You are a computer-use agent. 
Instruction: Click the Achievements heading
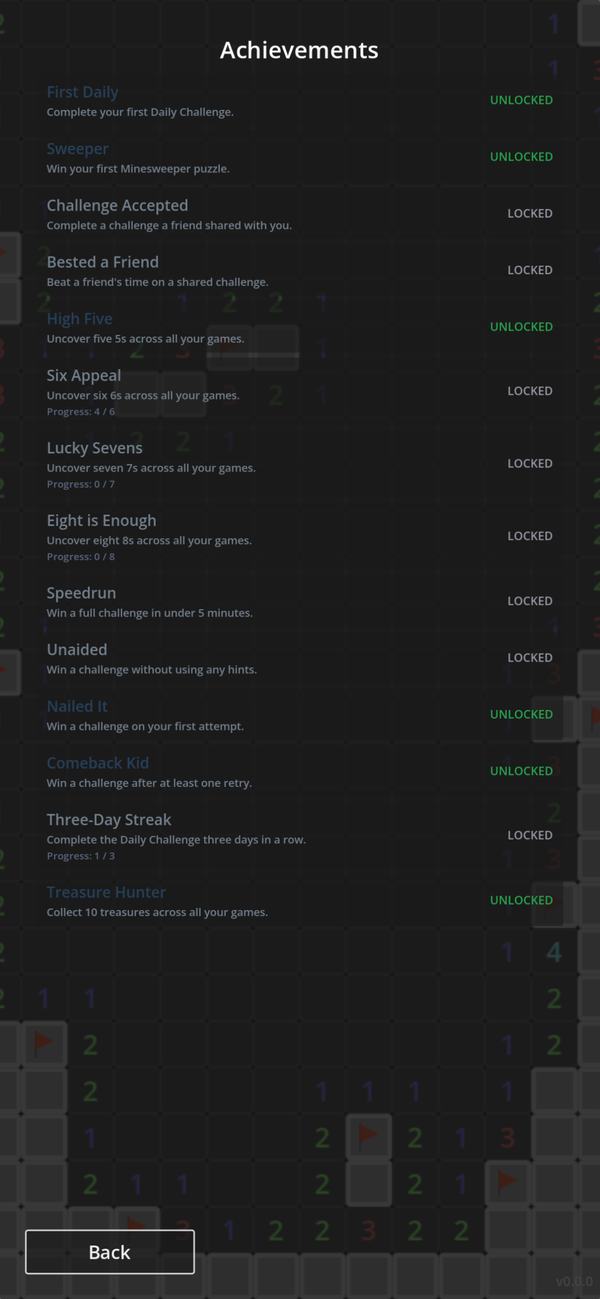click(x=299, y=50)
